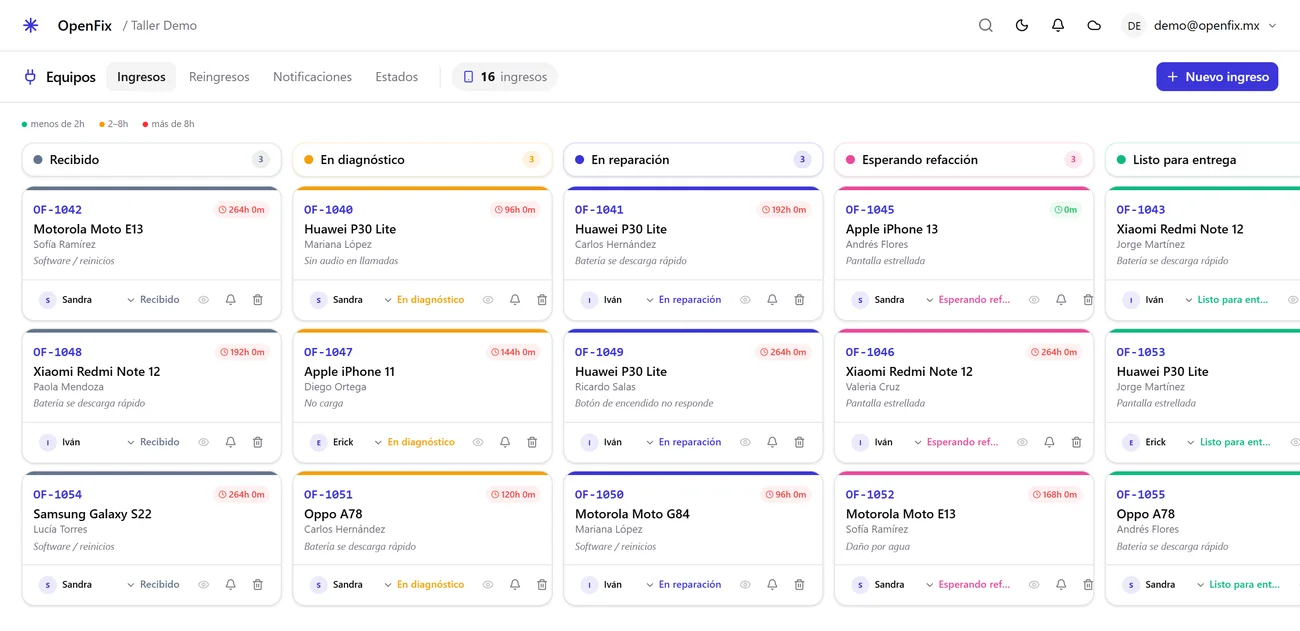Open the search icon in header
The image size is (1300, 631).
coord(986,25)
